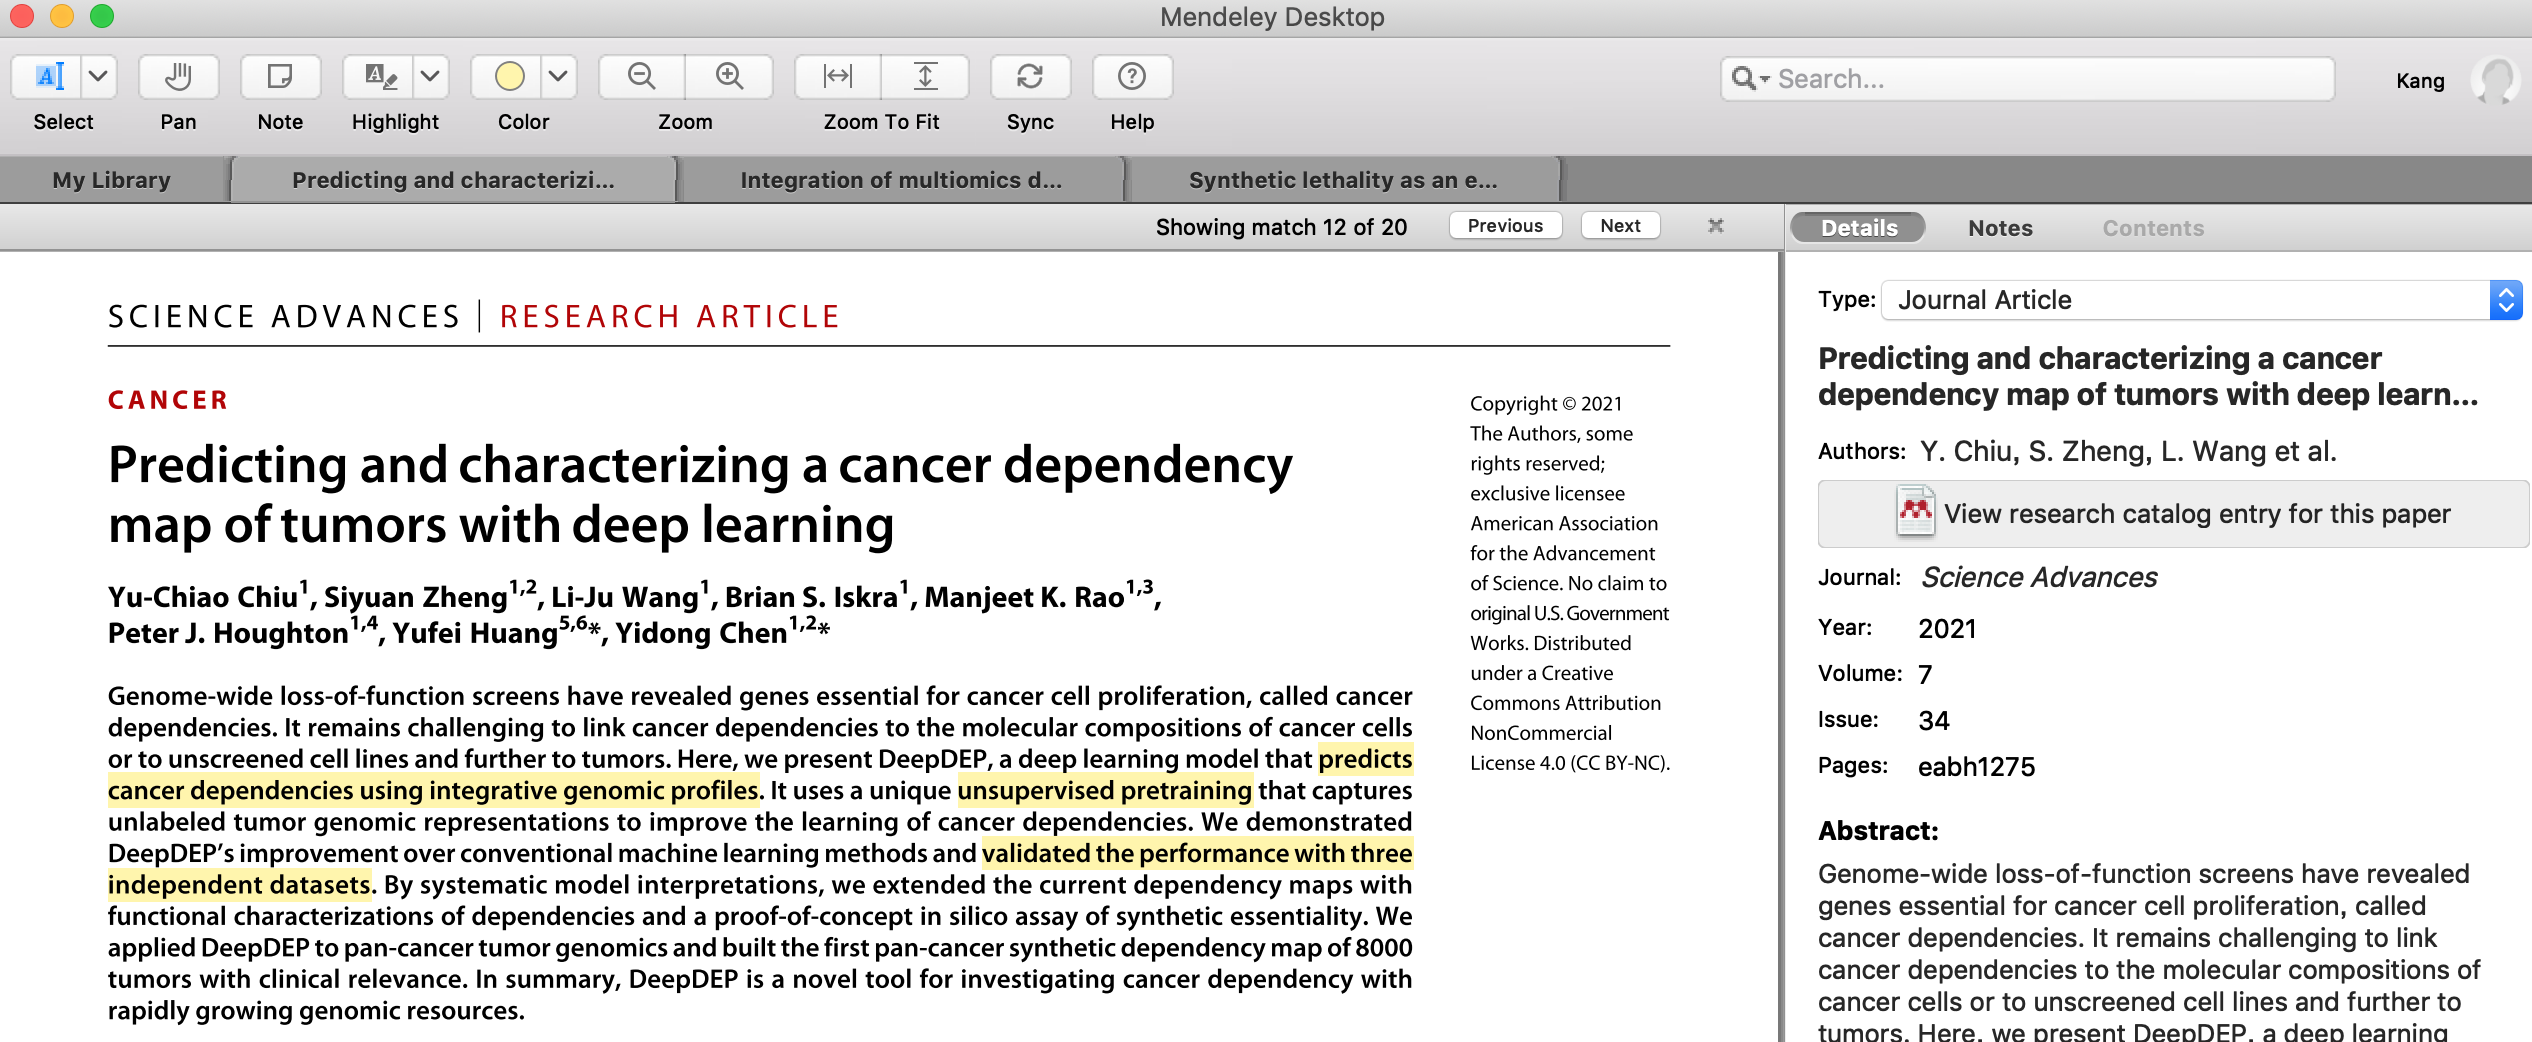Fit page to width
Image resolution: width=2532 pixels, height=1042 pixels.
(x=838, y=77)
